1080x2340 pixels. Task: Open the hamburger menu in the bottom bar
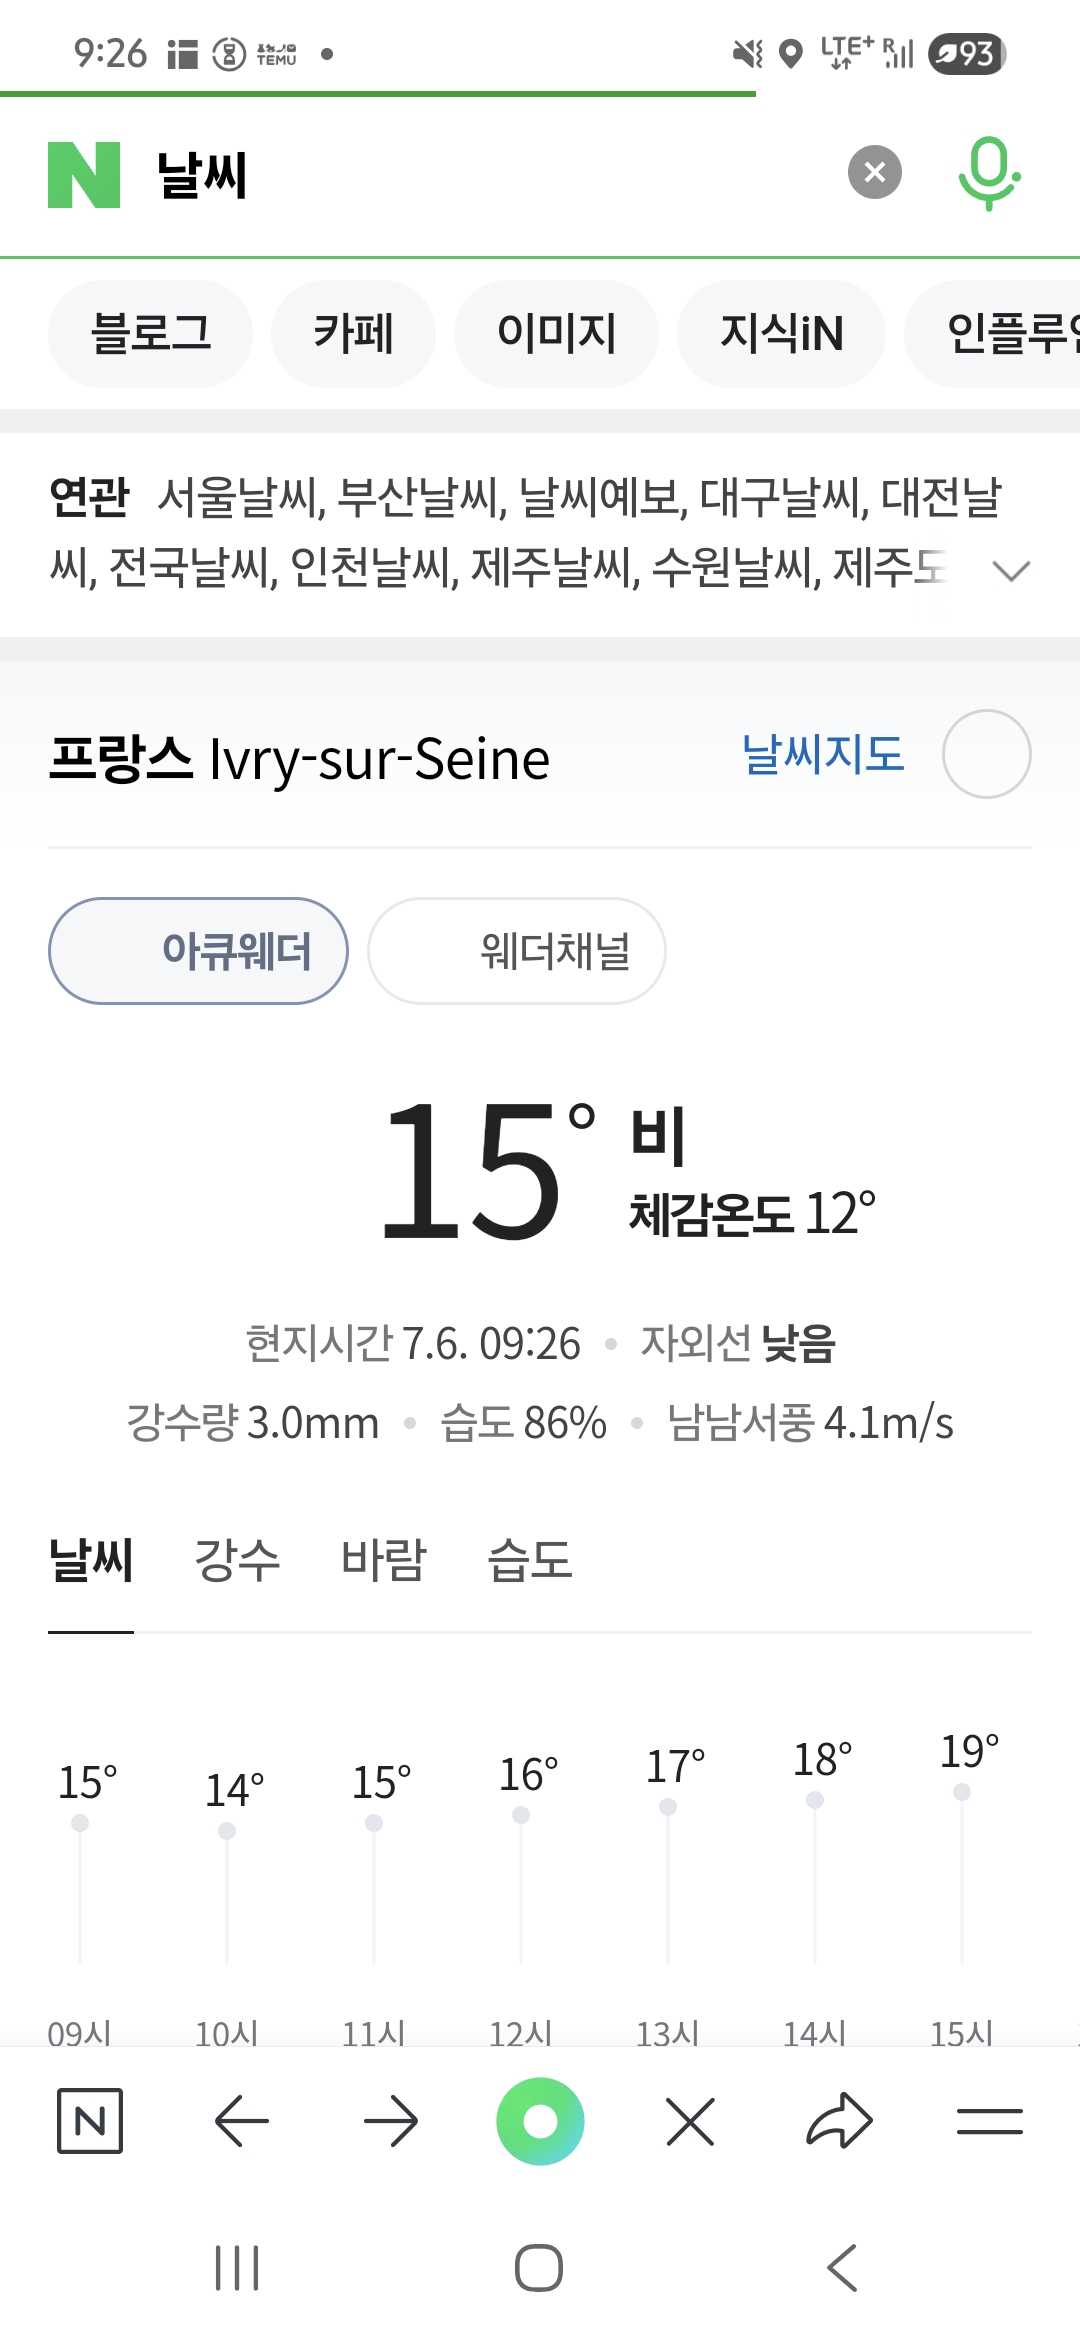[x=989, y=2120]
